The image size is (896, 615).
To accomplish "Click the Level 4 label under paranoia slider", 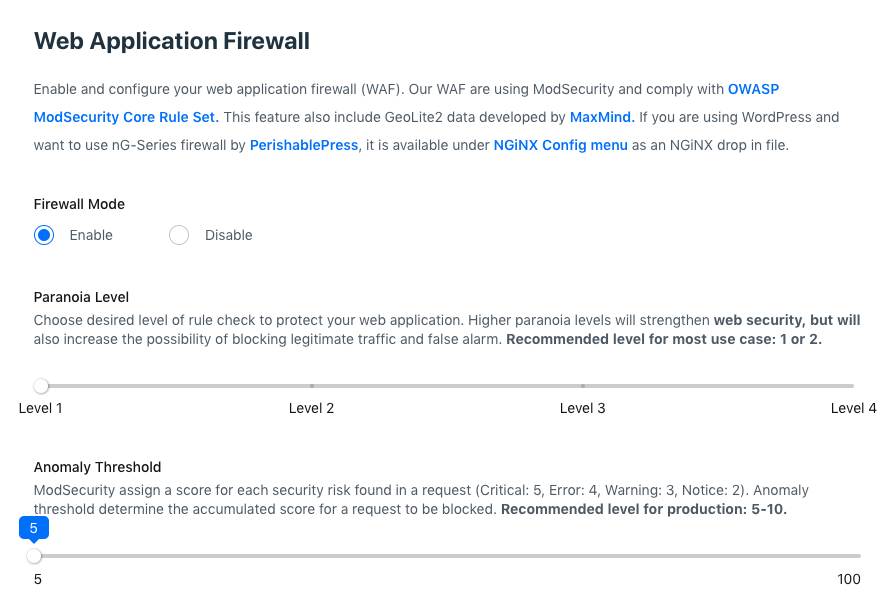I will [853, 408].
